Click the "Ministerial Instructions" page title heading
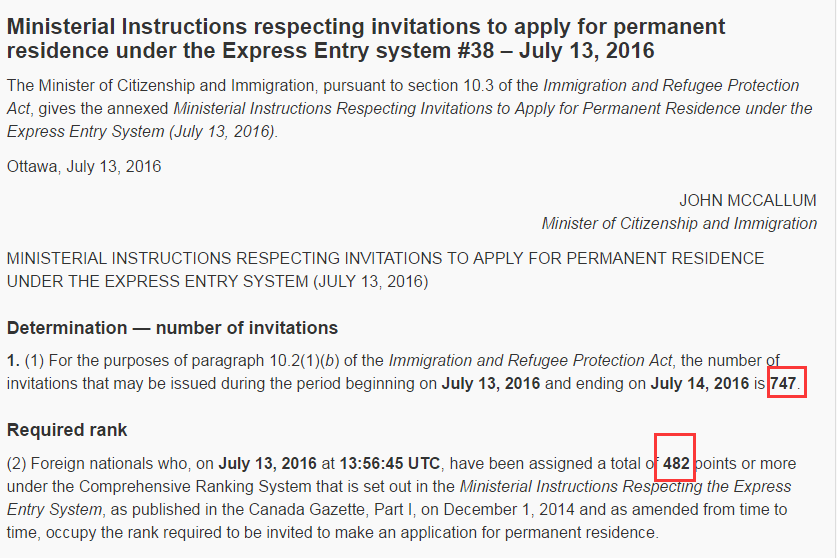This screenshot has height=558, width=837. (x=366, y=38)
